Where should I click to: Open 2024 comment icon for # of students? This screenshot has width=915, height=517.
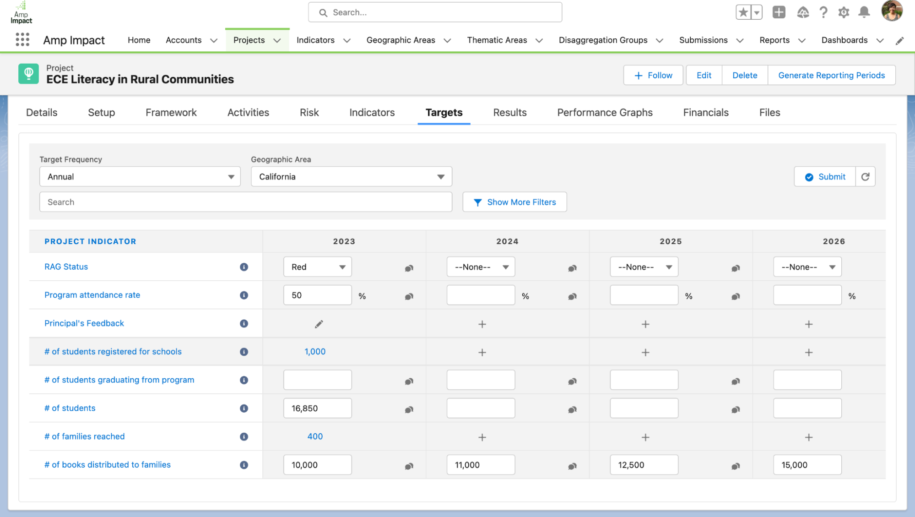coord(572,410)
